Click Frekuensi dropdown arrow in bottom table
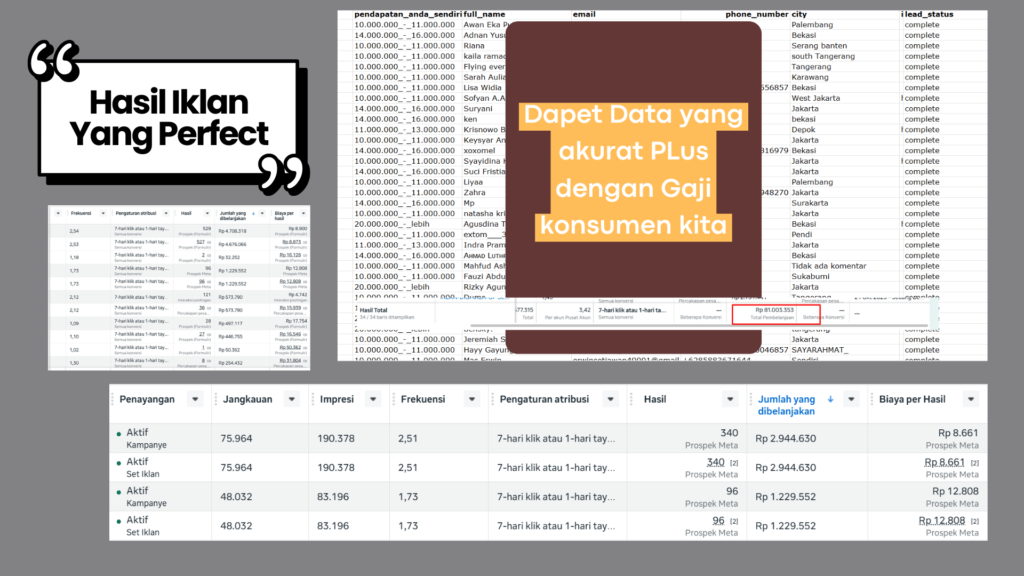 click(473, 399)
